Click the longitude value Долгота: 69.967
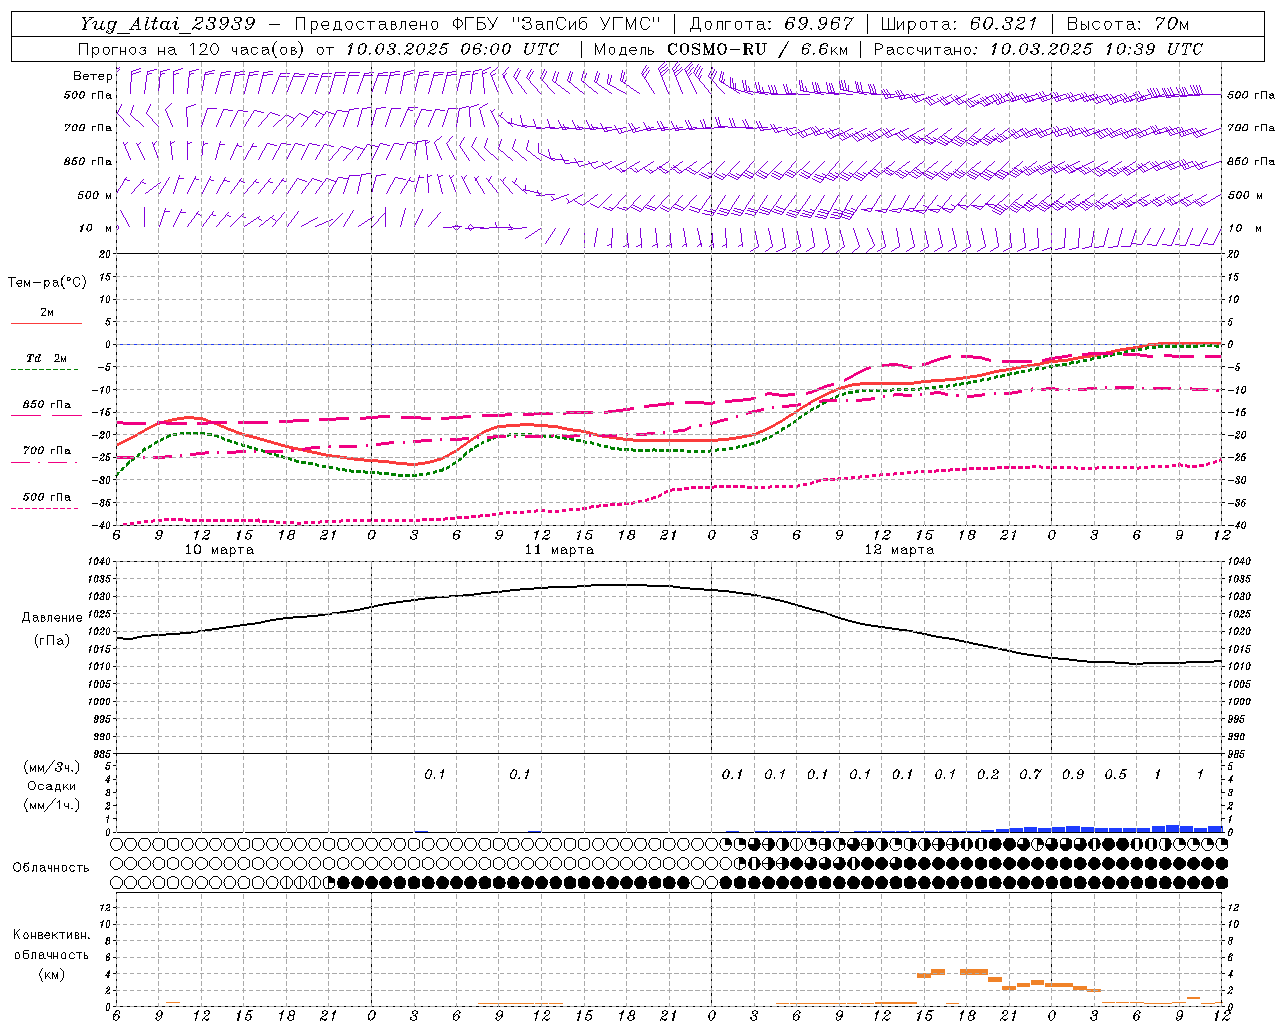 [x=771, y=24]
